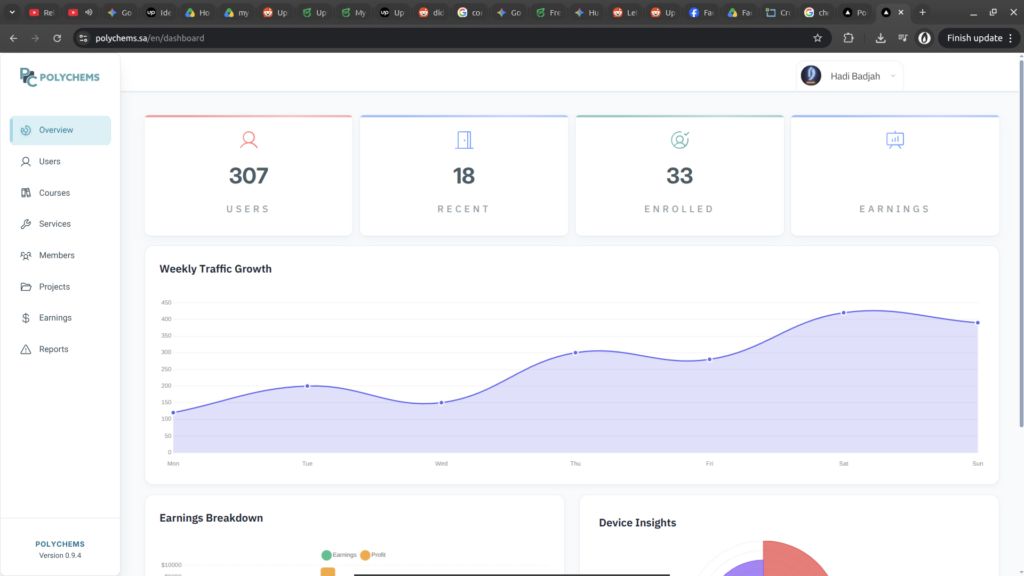Image resolution: width=1024 pixels, height=576 pixels.
Task: Go back to the previous page
Action: pyautogui.click(x=14, y=38)
